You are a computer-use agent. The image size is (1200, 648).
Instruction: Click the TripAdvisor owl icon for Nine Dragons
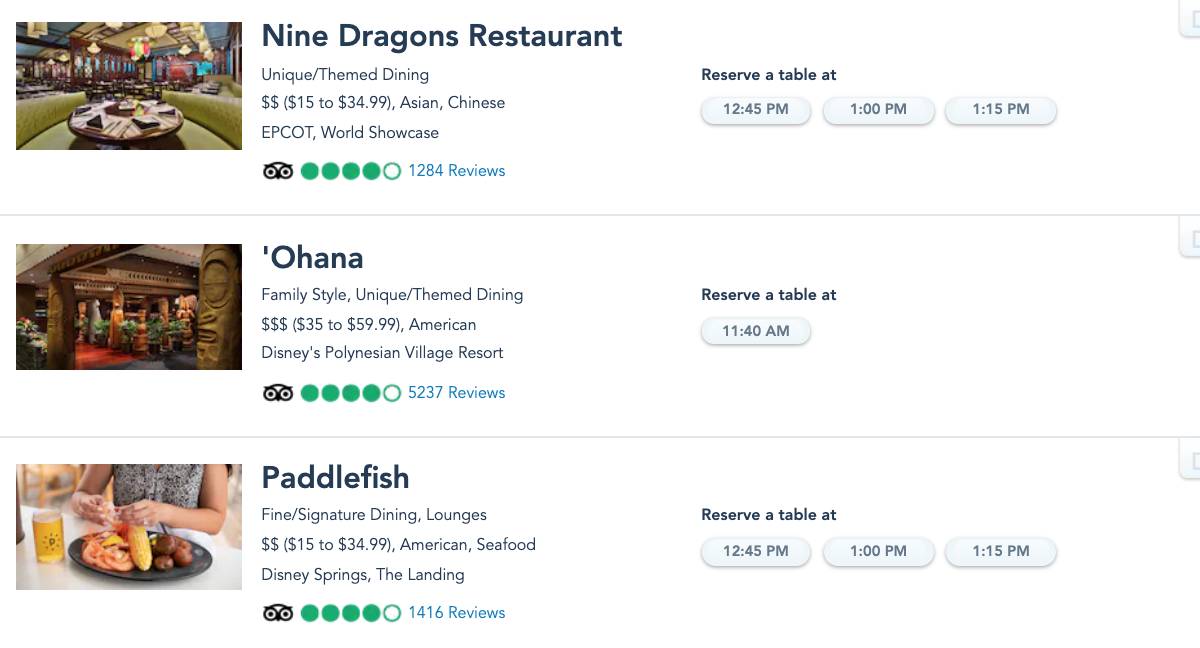point(278,171)
